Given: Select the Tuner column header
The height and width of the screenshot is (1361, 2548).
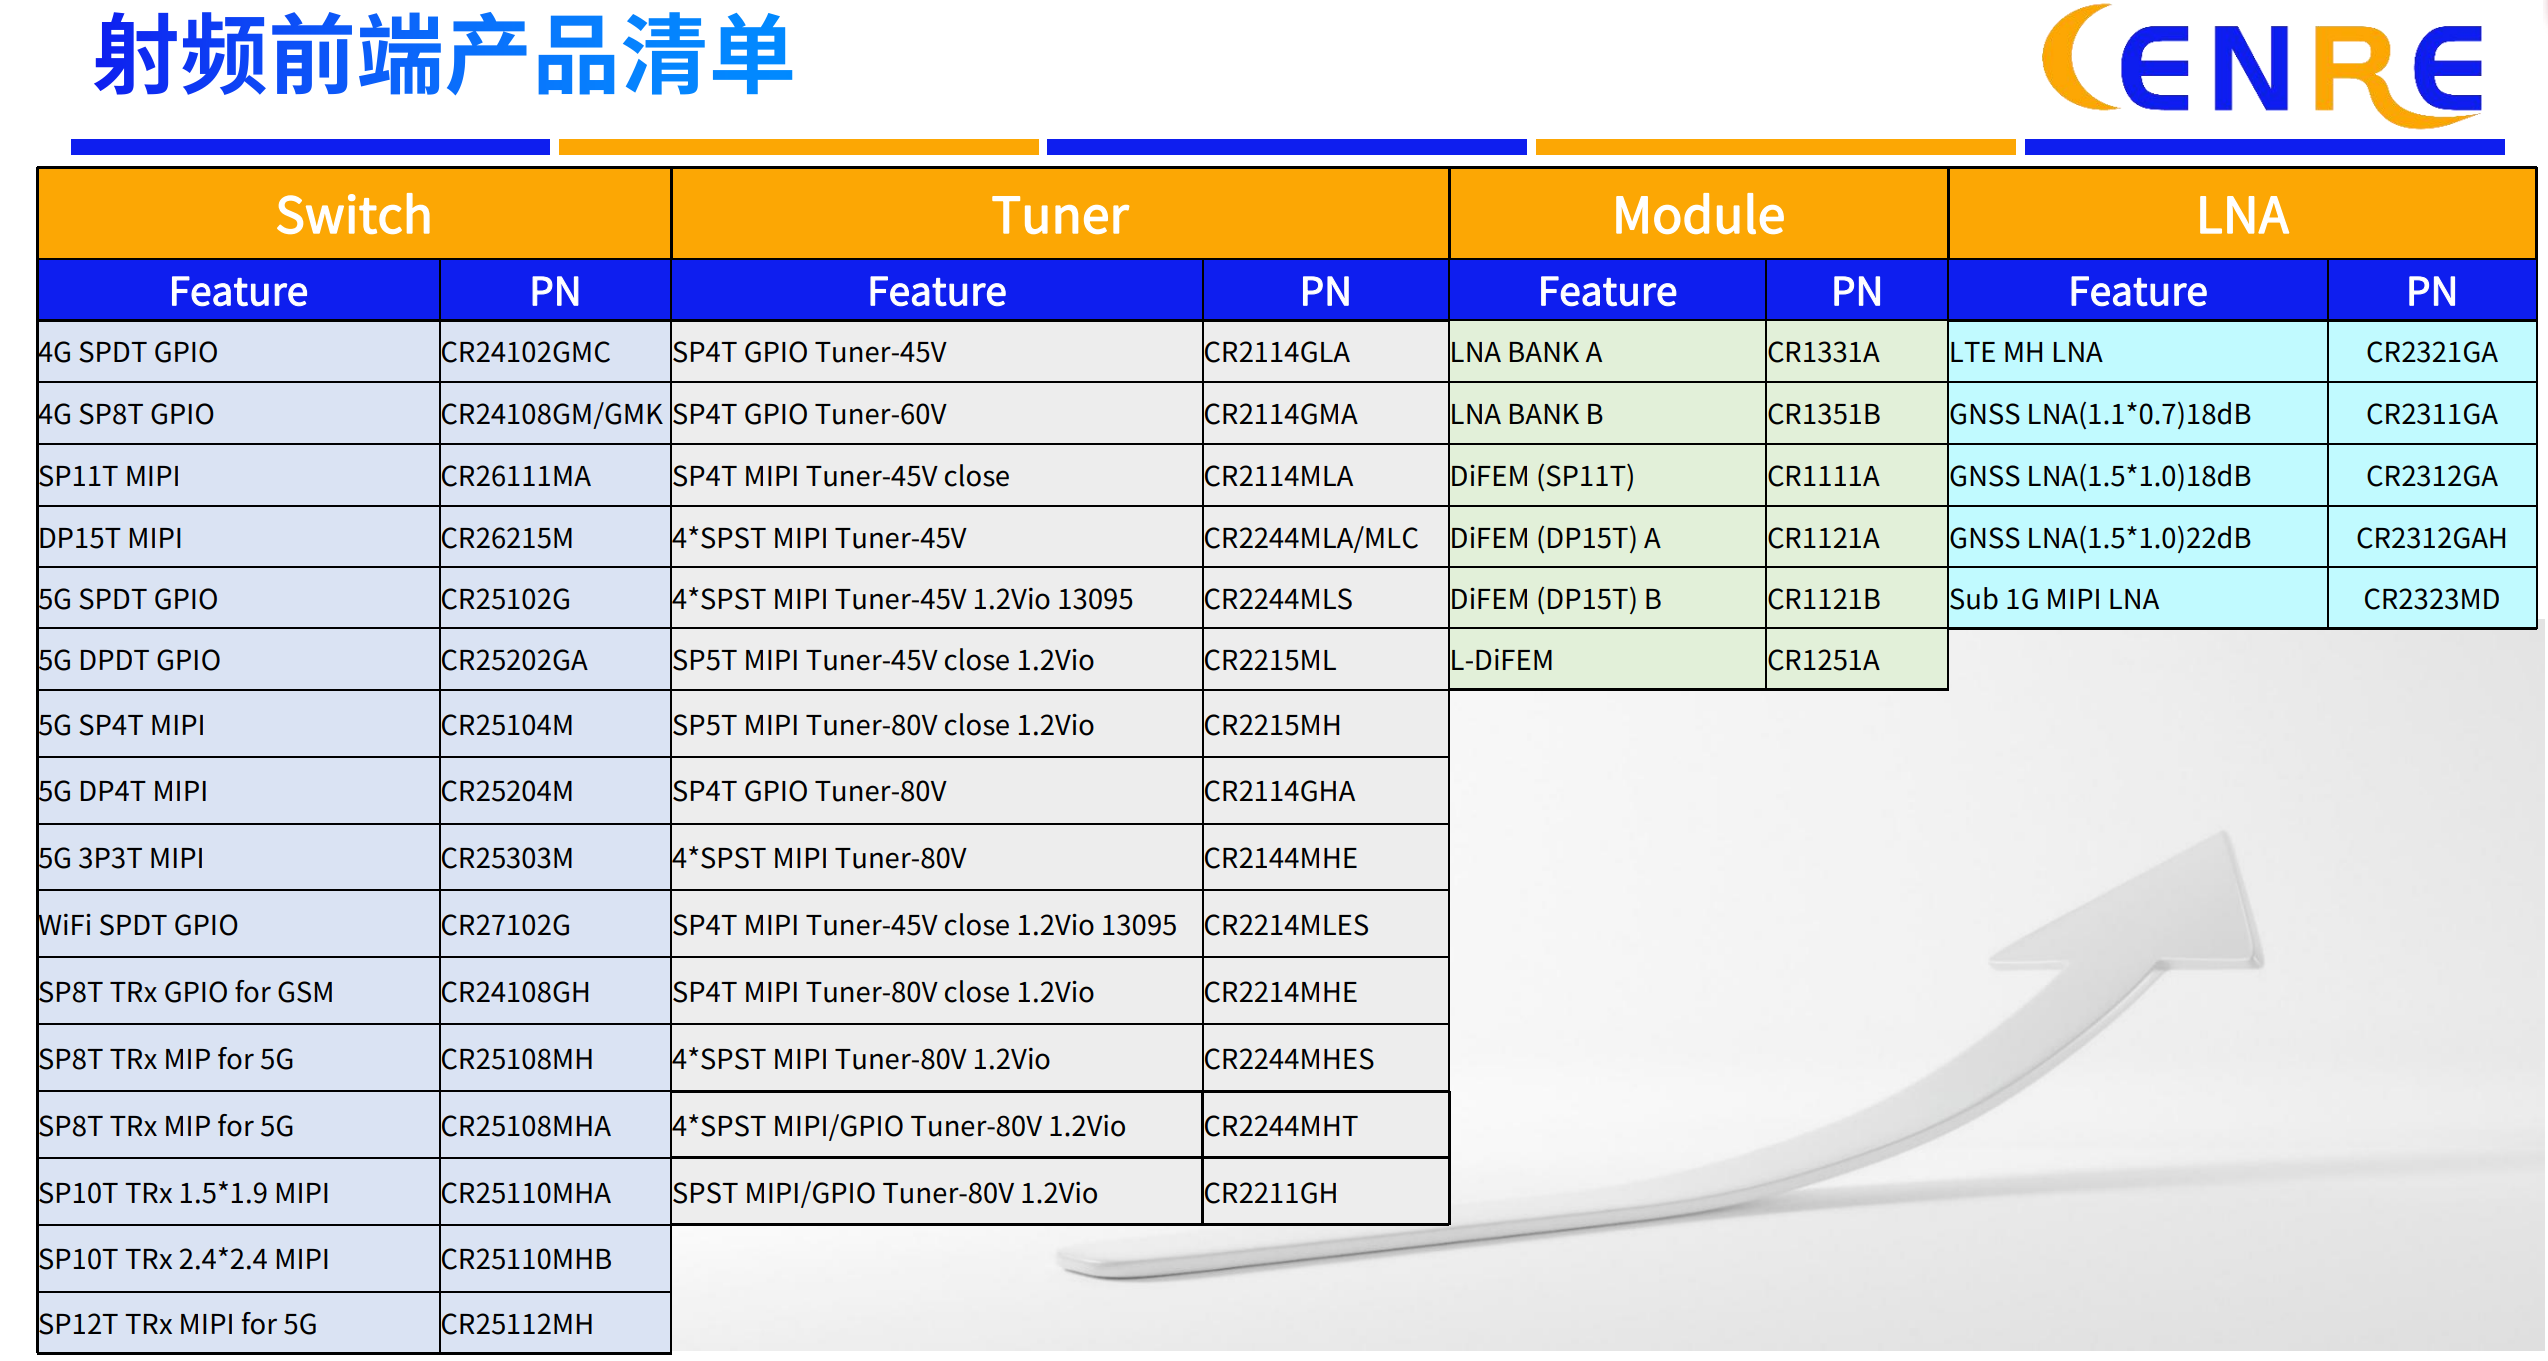Looking at the screenshot, I should (x=1060, y=214).
